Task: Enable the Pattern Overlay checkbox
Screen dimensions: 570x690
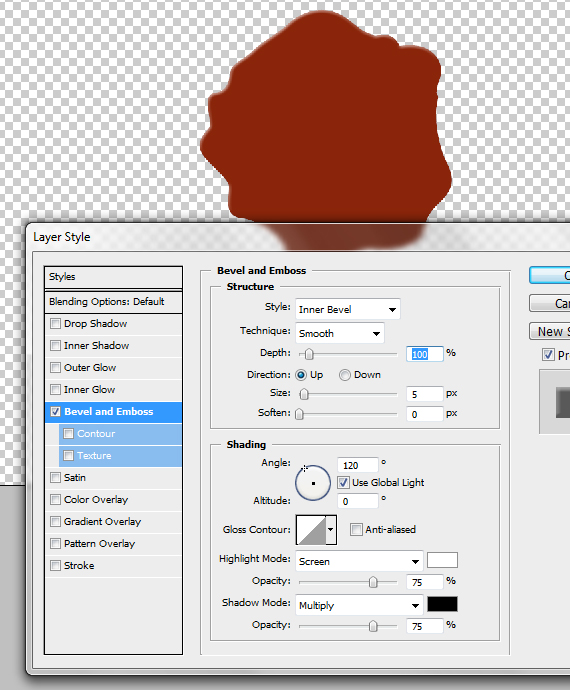Action: (55, 544)
